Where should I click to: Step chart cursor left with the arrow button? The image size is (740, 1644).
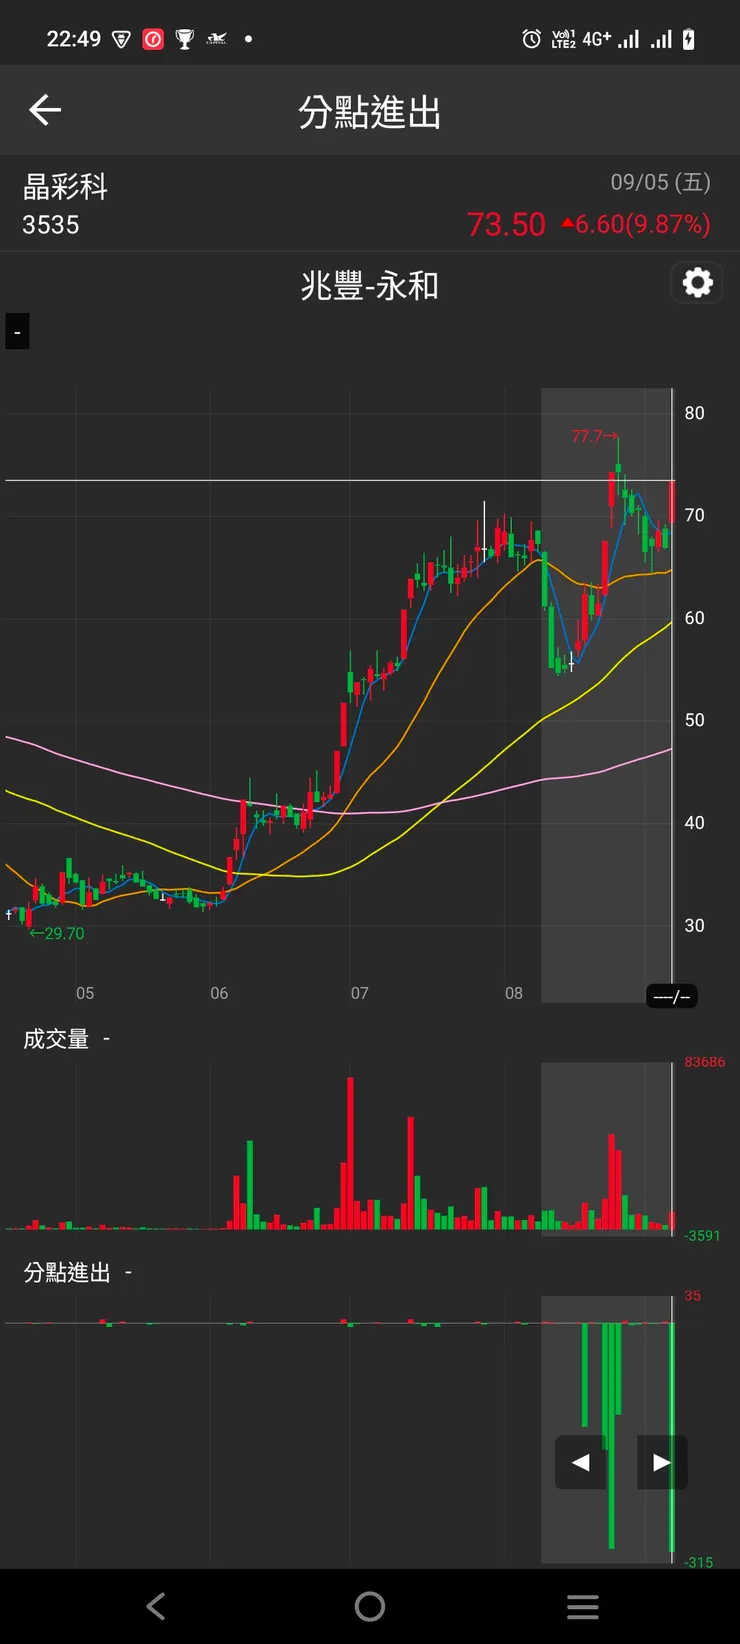581,1462
